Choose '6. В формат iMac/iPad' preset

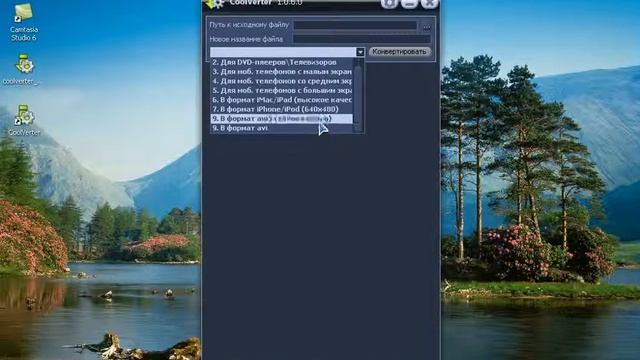point(282,100)
